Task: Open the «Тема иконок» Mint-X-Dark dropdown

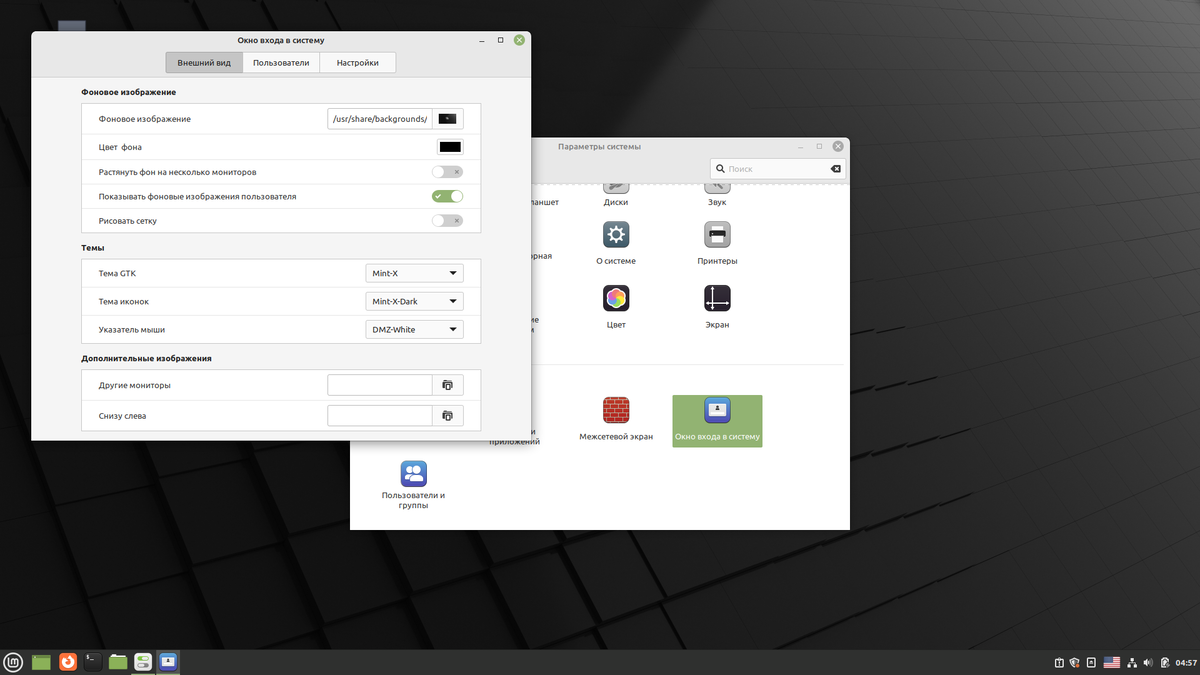Action: click(414, 301)
